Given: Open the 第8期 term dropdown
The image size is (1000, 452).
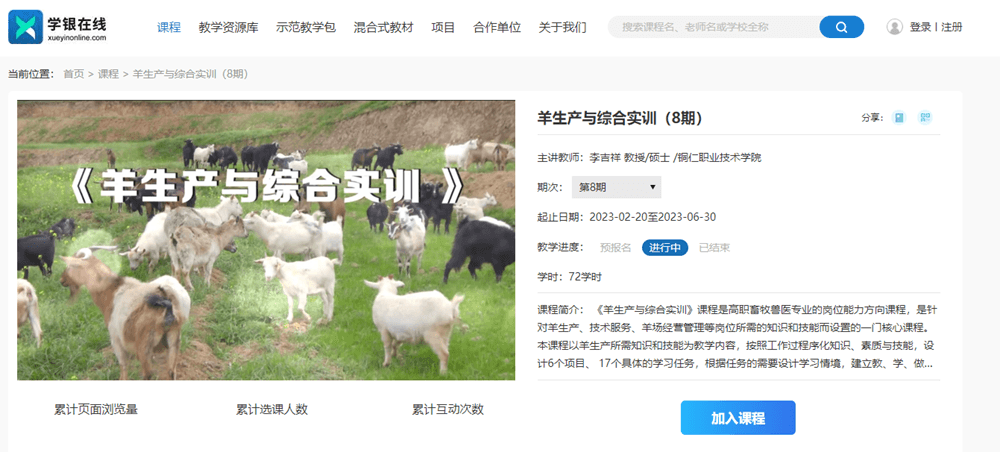Looking at the screenshot, I should click(x=616, y=187).
